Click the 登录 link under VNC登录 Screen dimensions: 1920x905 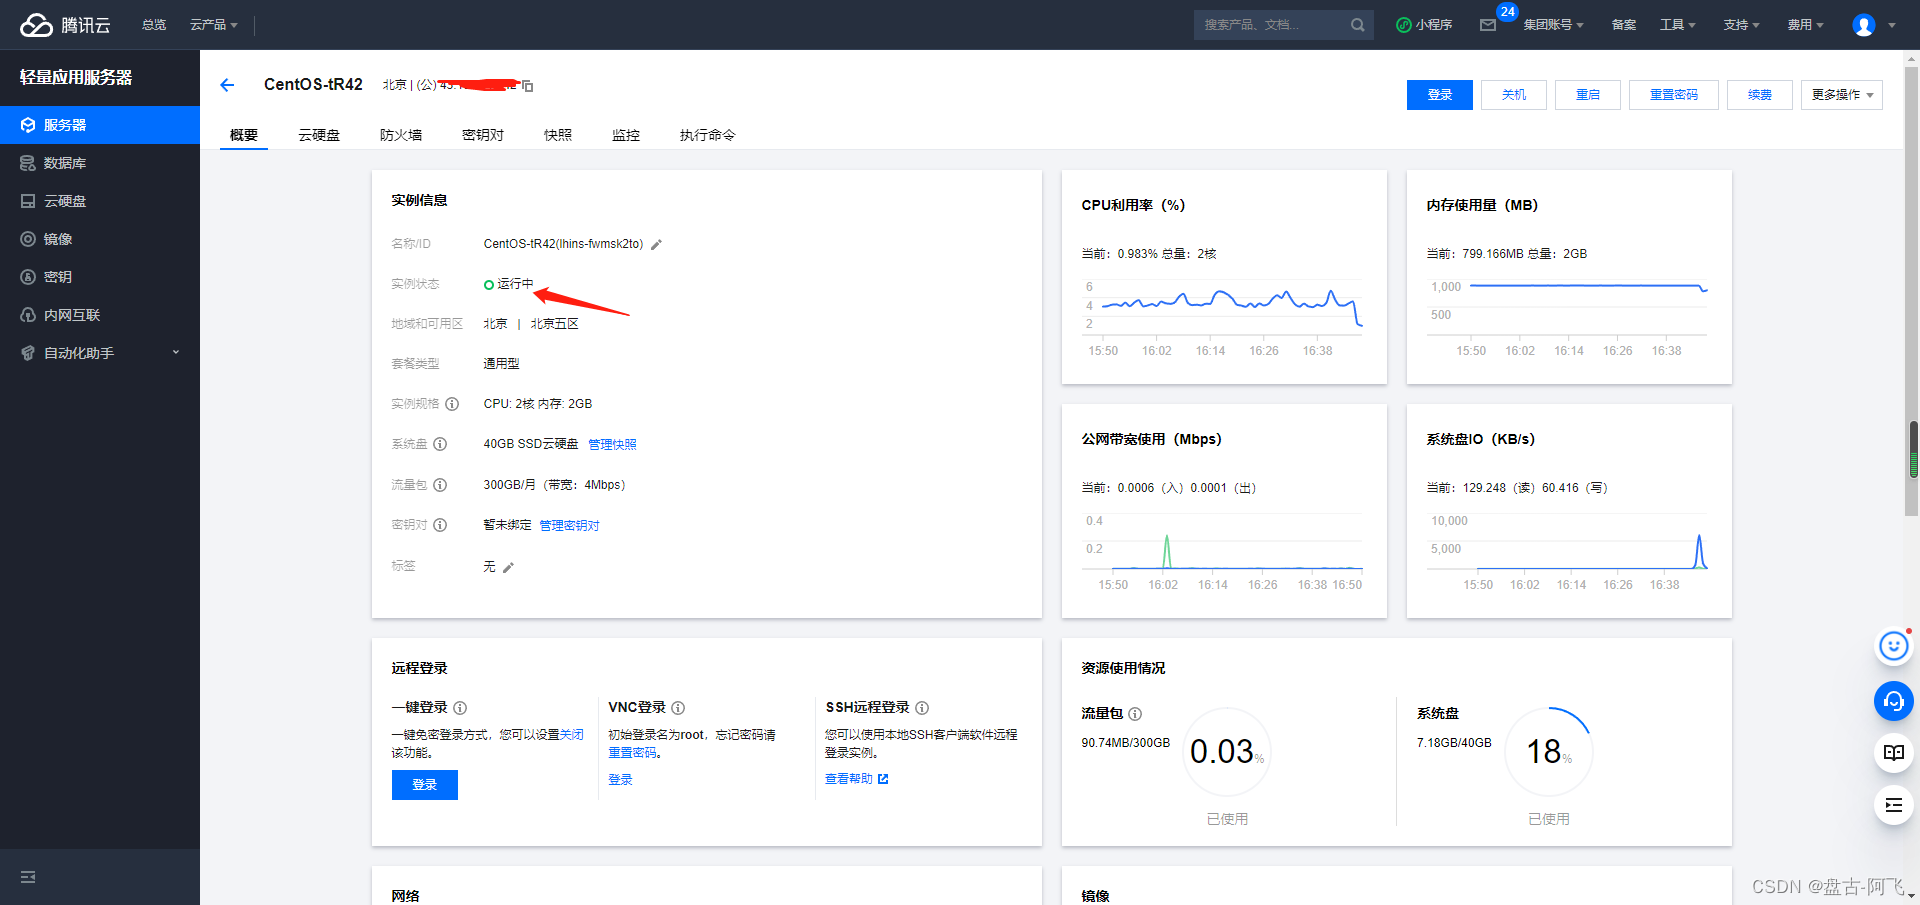pos(620,780)
